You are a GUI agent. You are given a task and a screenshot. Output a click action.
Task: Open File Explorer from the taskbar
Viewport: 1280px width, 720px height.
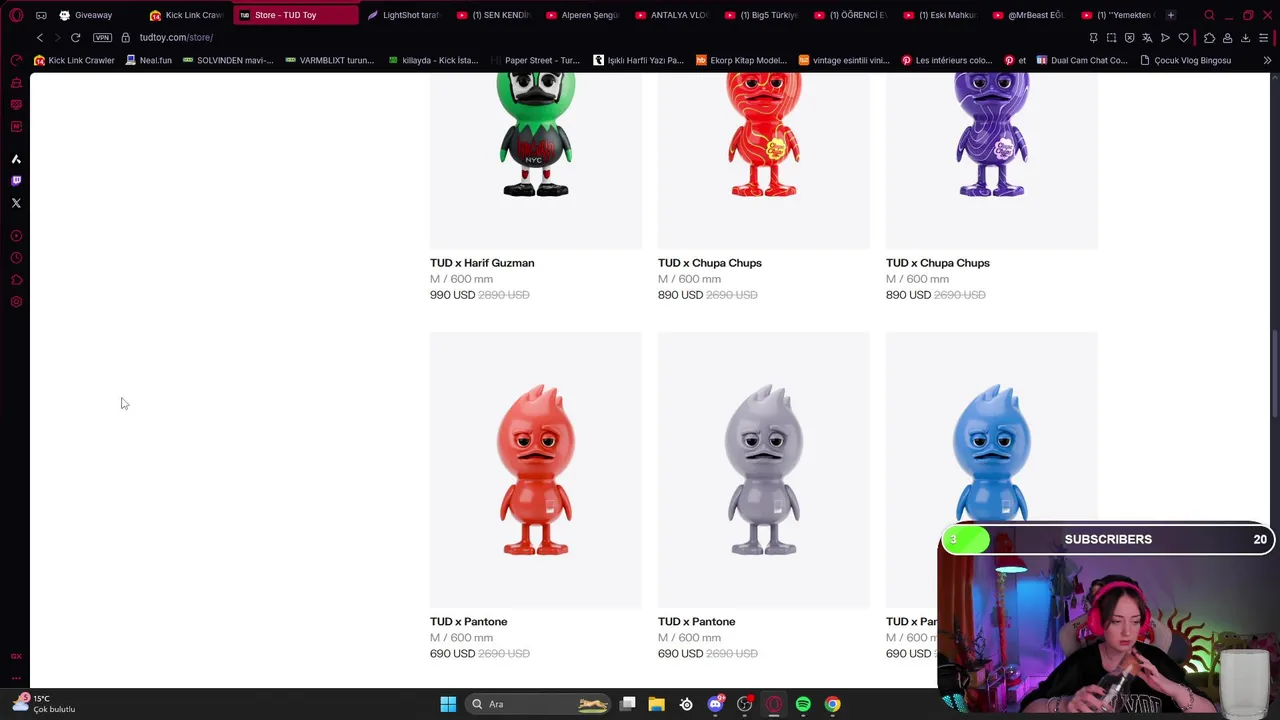pyautogui.click(x=656, y=704)
